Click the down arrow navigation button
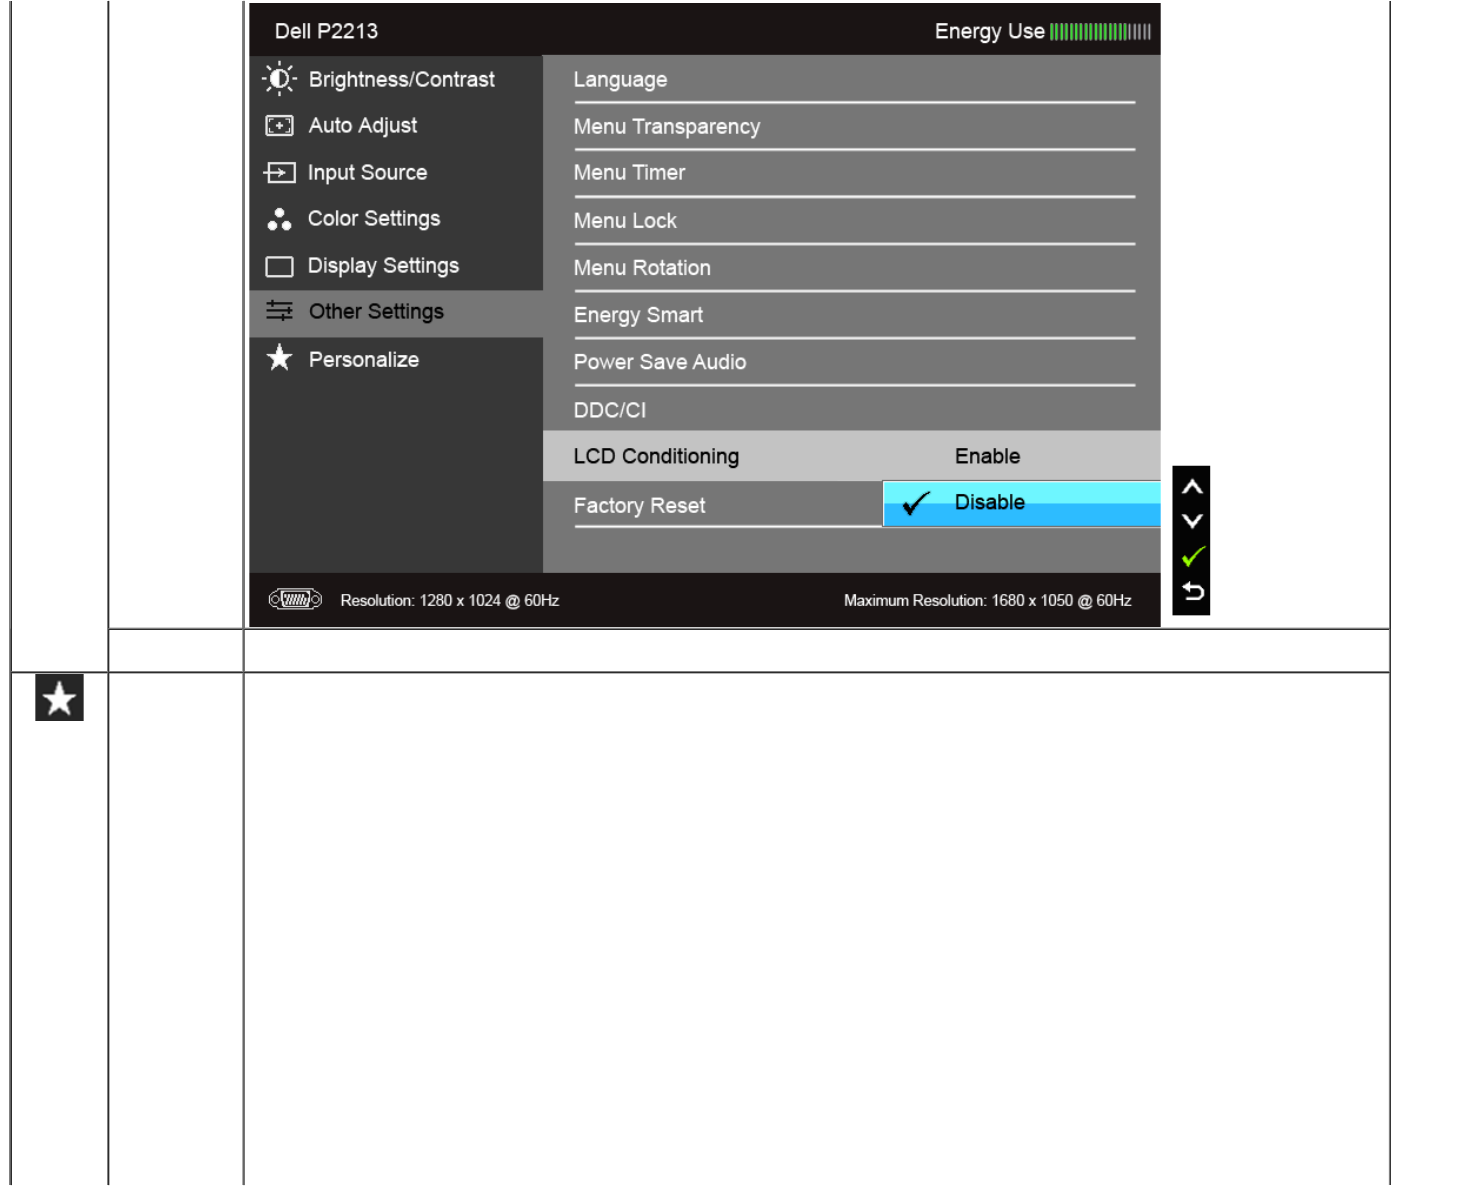The image size is (1460, 1186). pyautogui.click(x=1191, y=521)
